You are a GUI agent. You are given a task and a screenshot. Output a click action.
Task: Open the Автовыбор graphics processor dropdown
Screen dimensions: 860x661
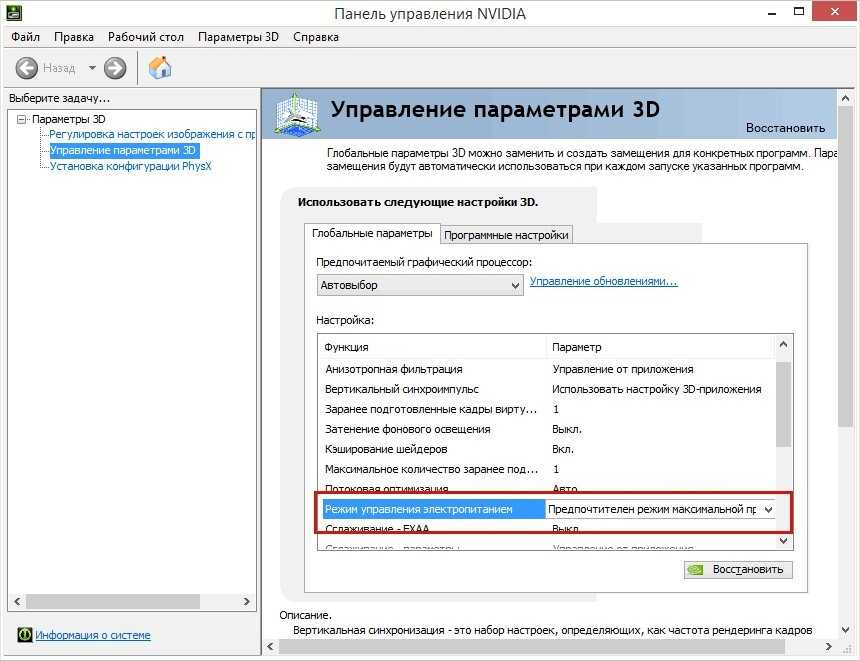point(420,285)
